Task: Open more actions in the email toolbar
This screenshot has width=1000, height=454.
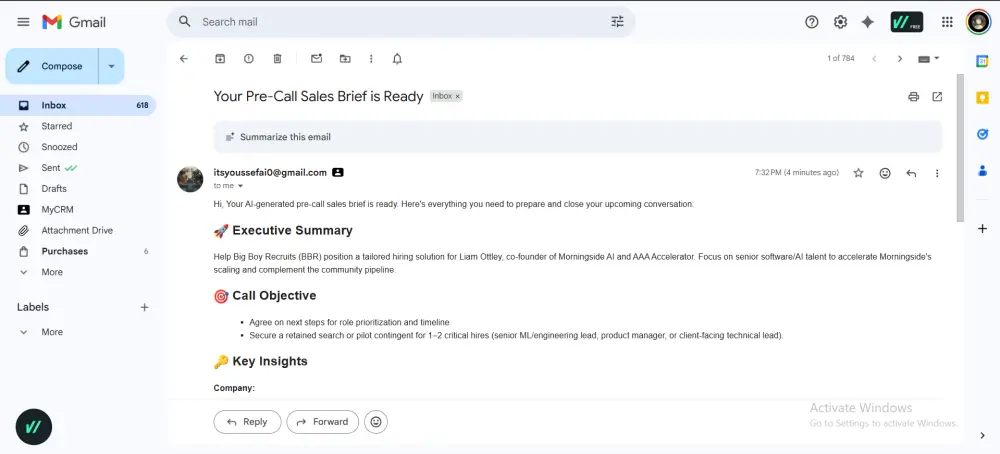Action: 371,59
